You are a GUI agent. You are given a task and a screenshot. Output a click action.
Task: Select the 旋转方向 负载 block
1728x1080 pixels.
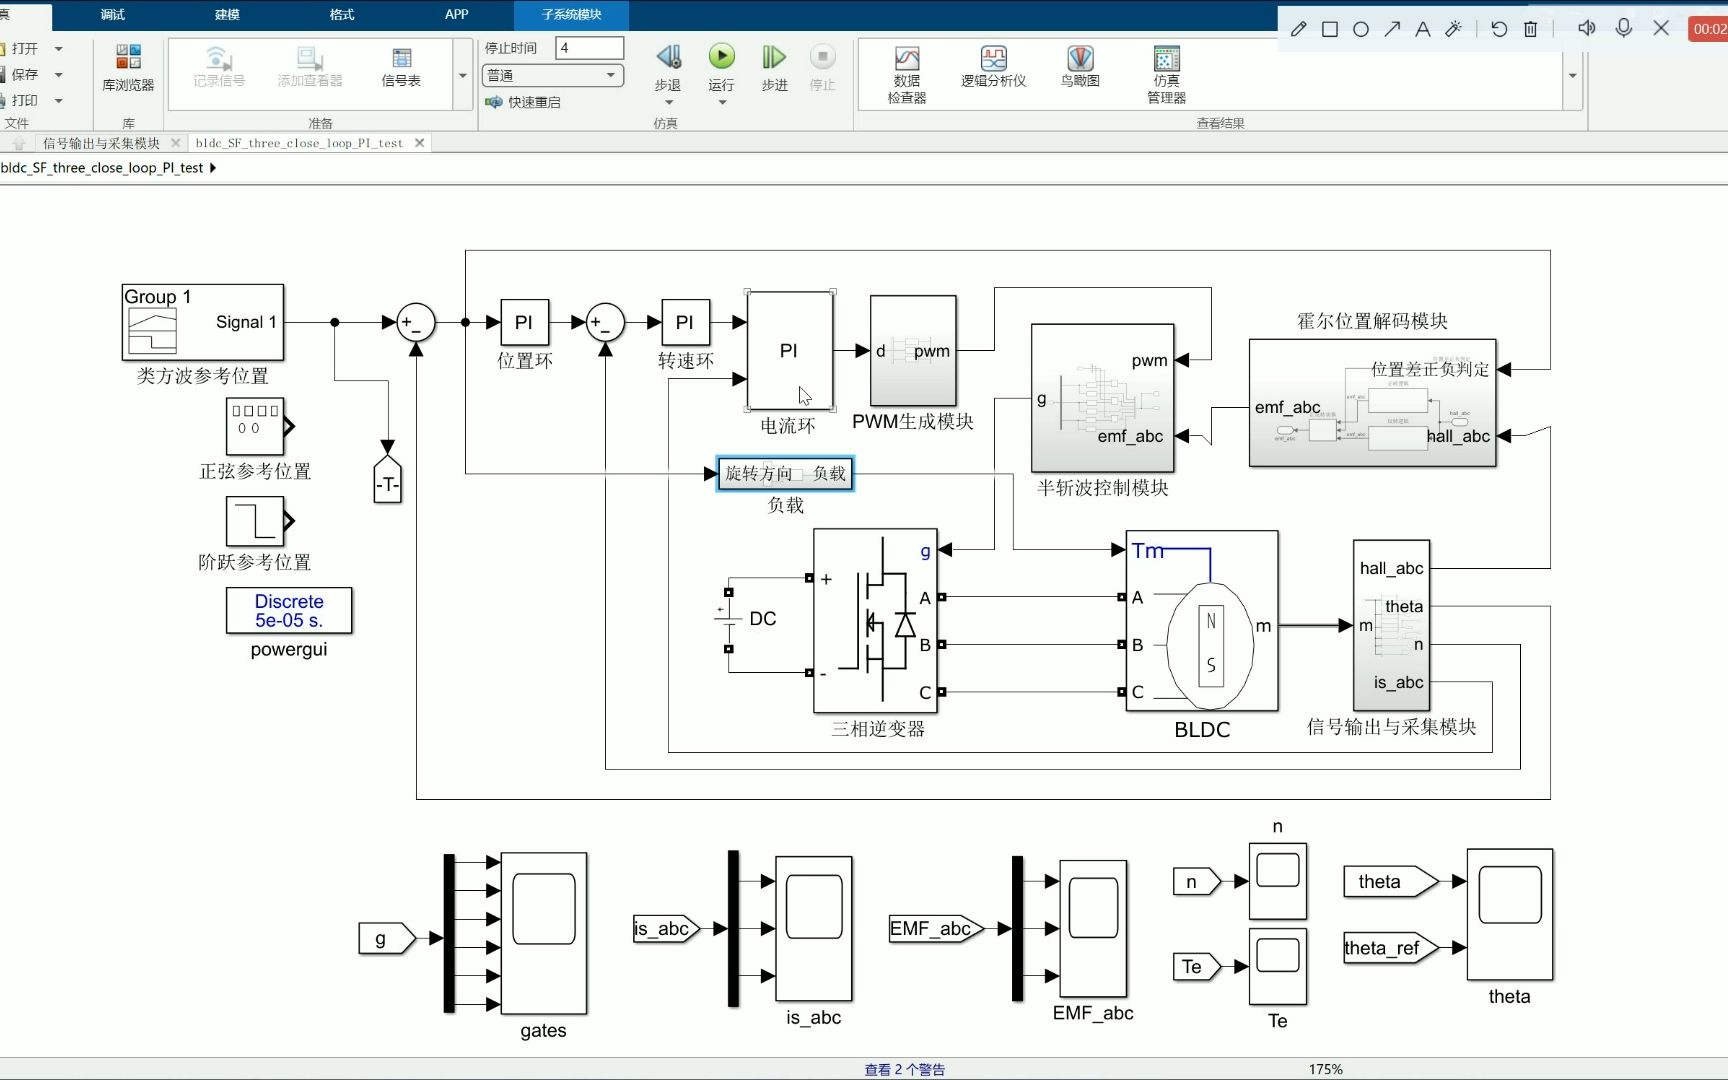785,473
